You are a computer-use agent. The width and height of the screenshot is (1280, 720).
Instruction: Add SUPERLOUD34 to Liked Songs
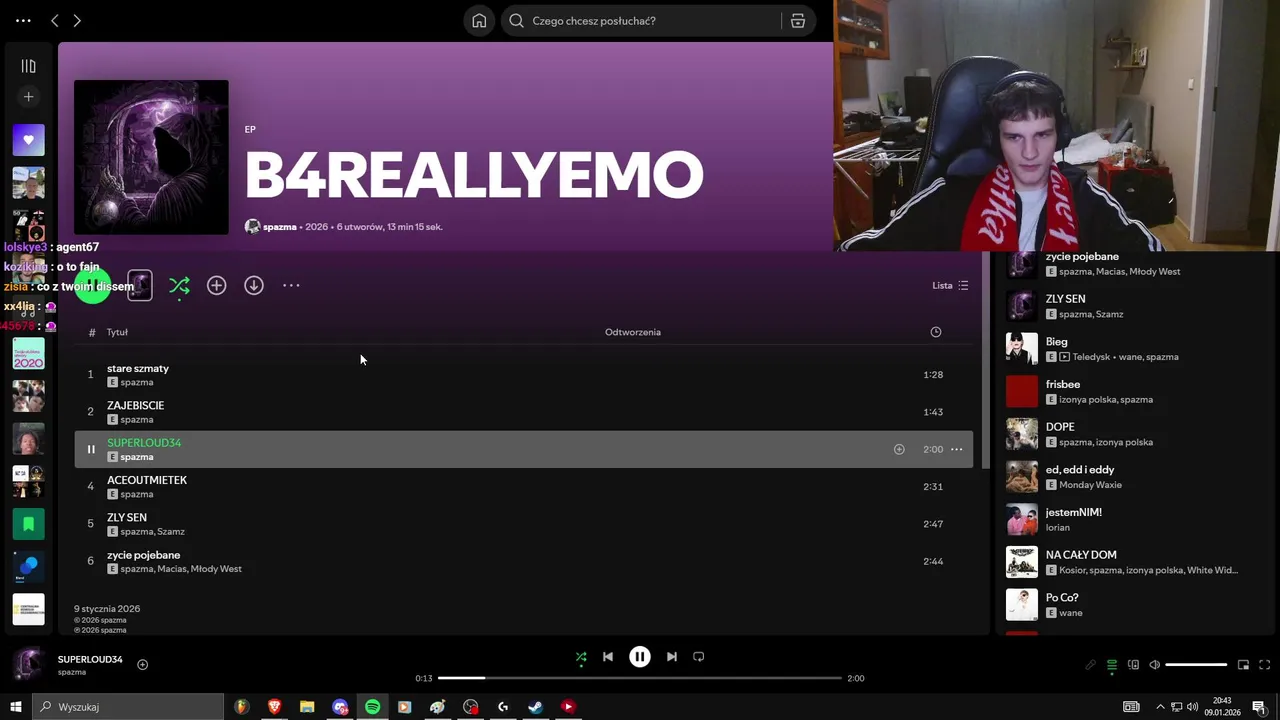tap(899, 450)
